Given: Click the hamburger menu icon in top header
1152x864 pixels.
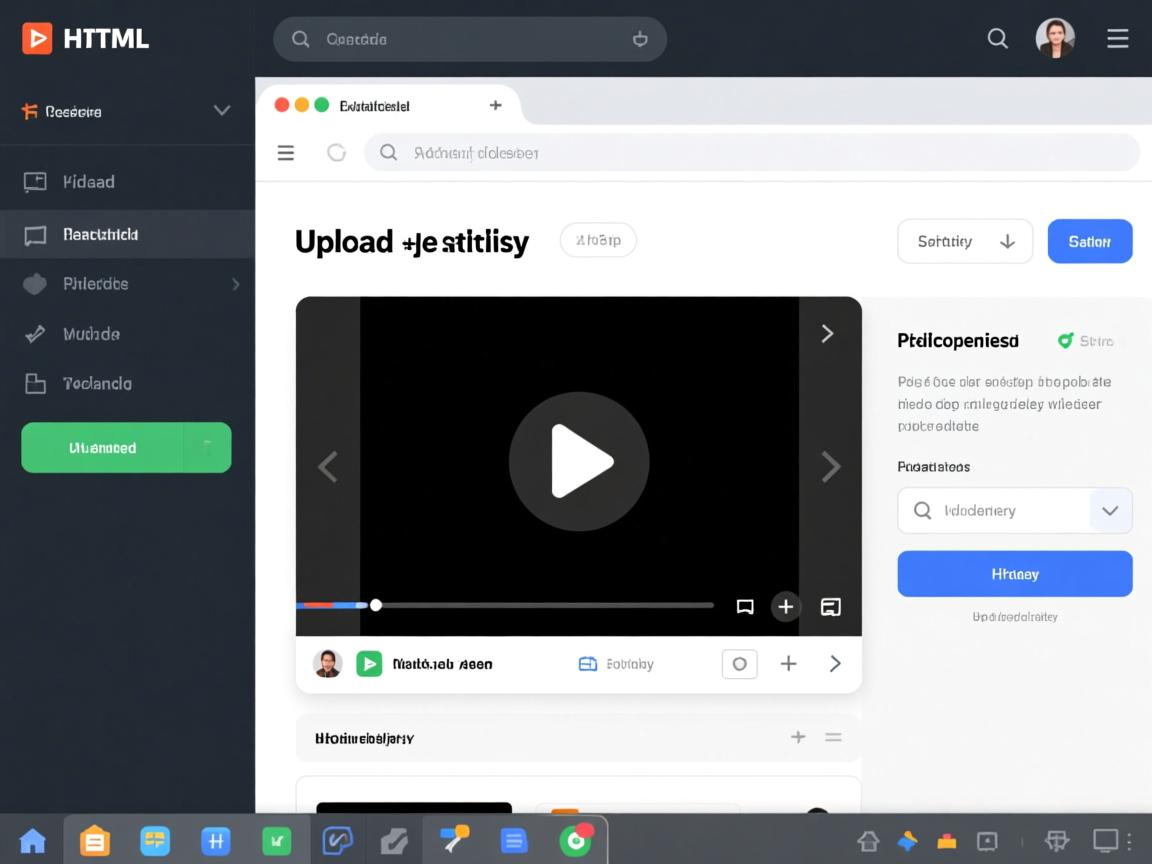Looking at the screenshot, I should (x=1117, y=39).
